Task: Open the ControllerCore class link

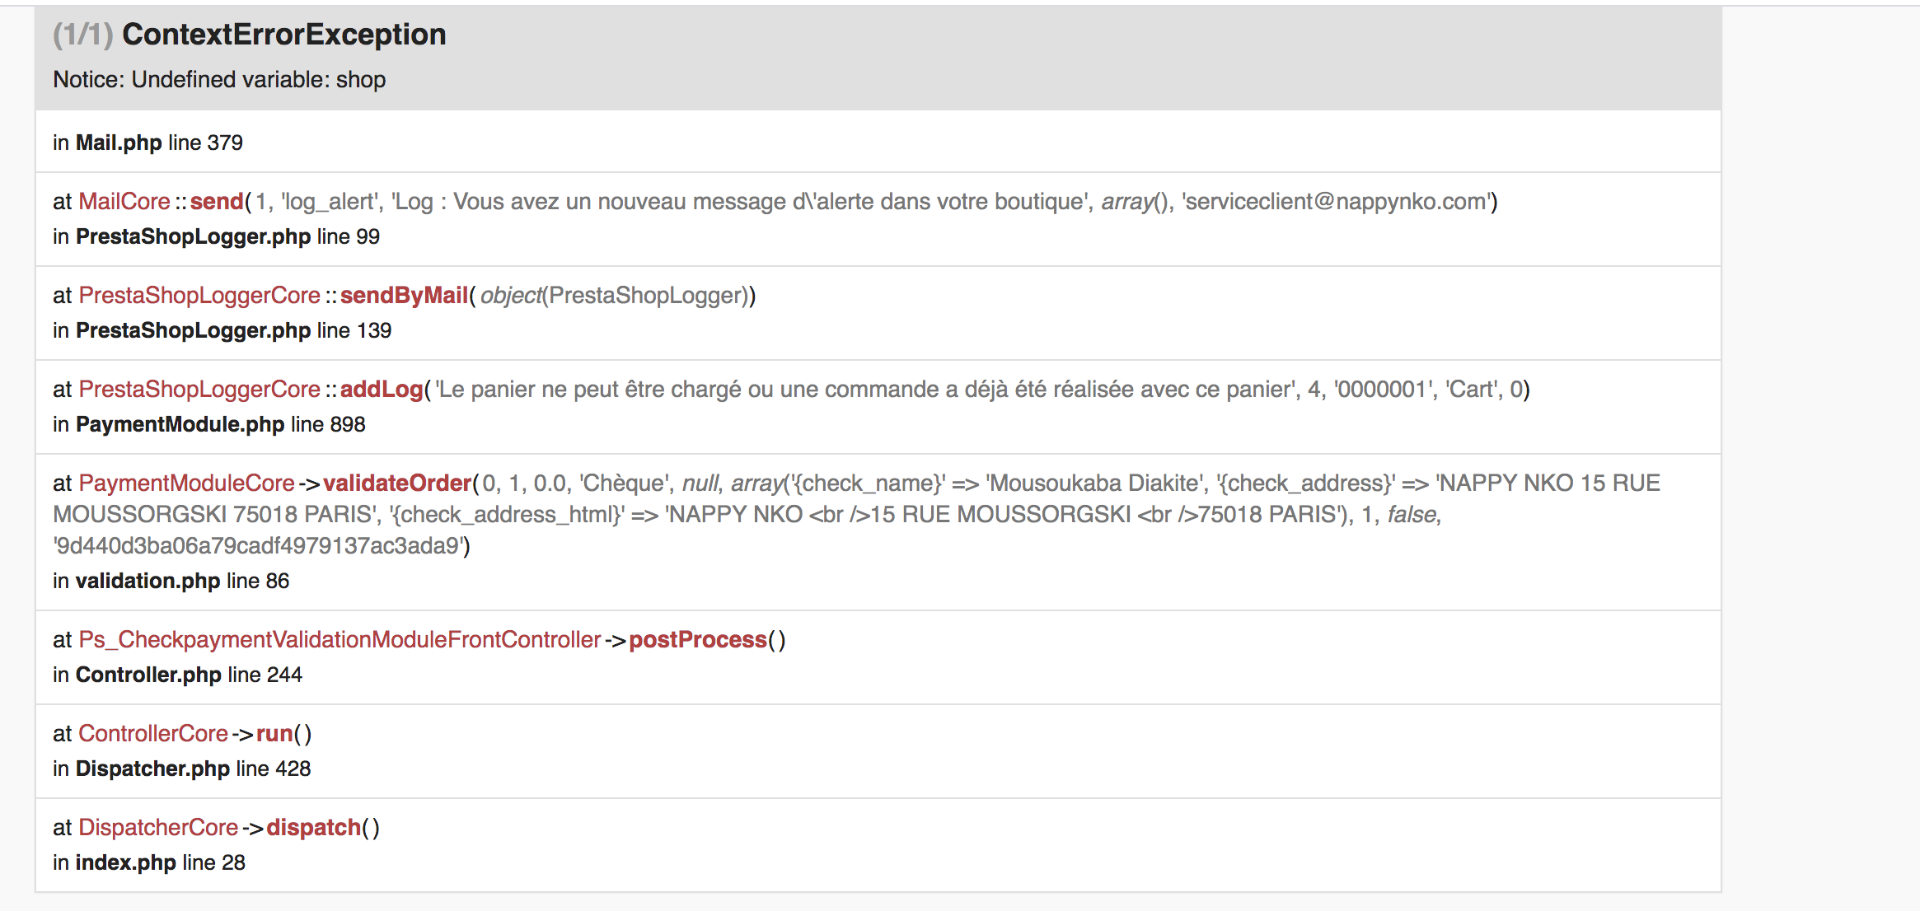Action: 153,734
